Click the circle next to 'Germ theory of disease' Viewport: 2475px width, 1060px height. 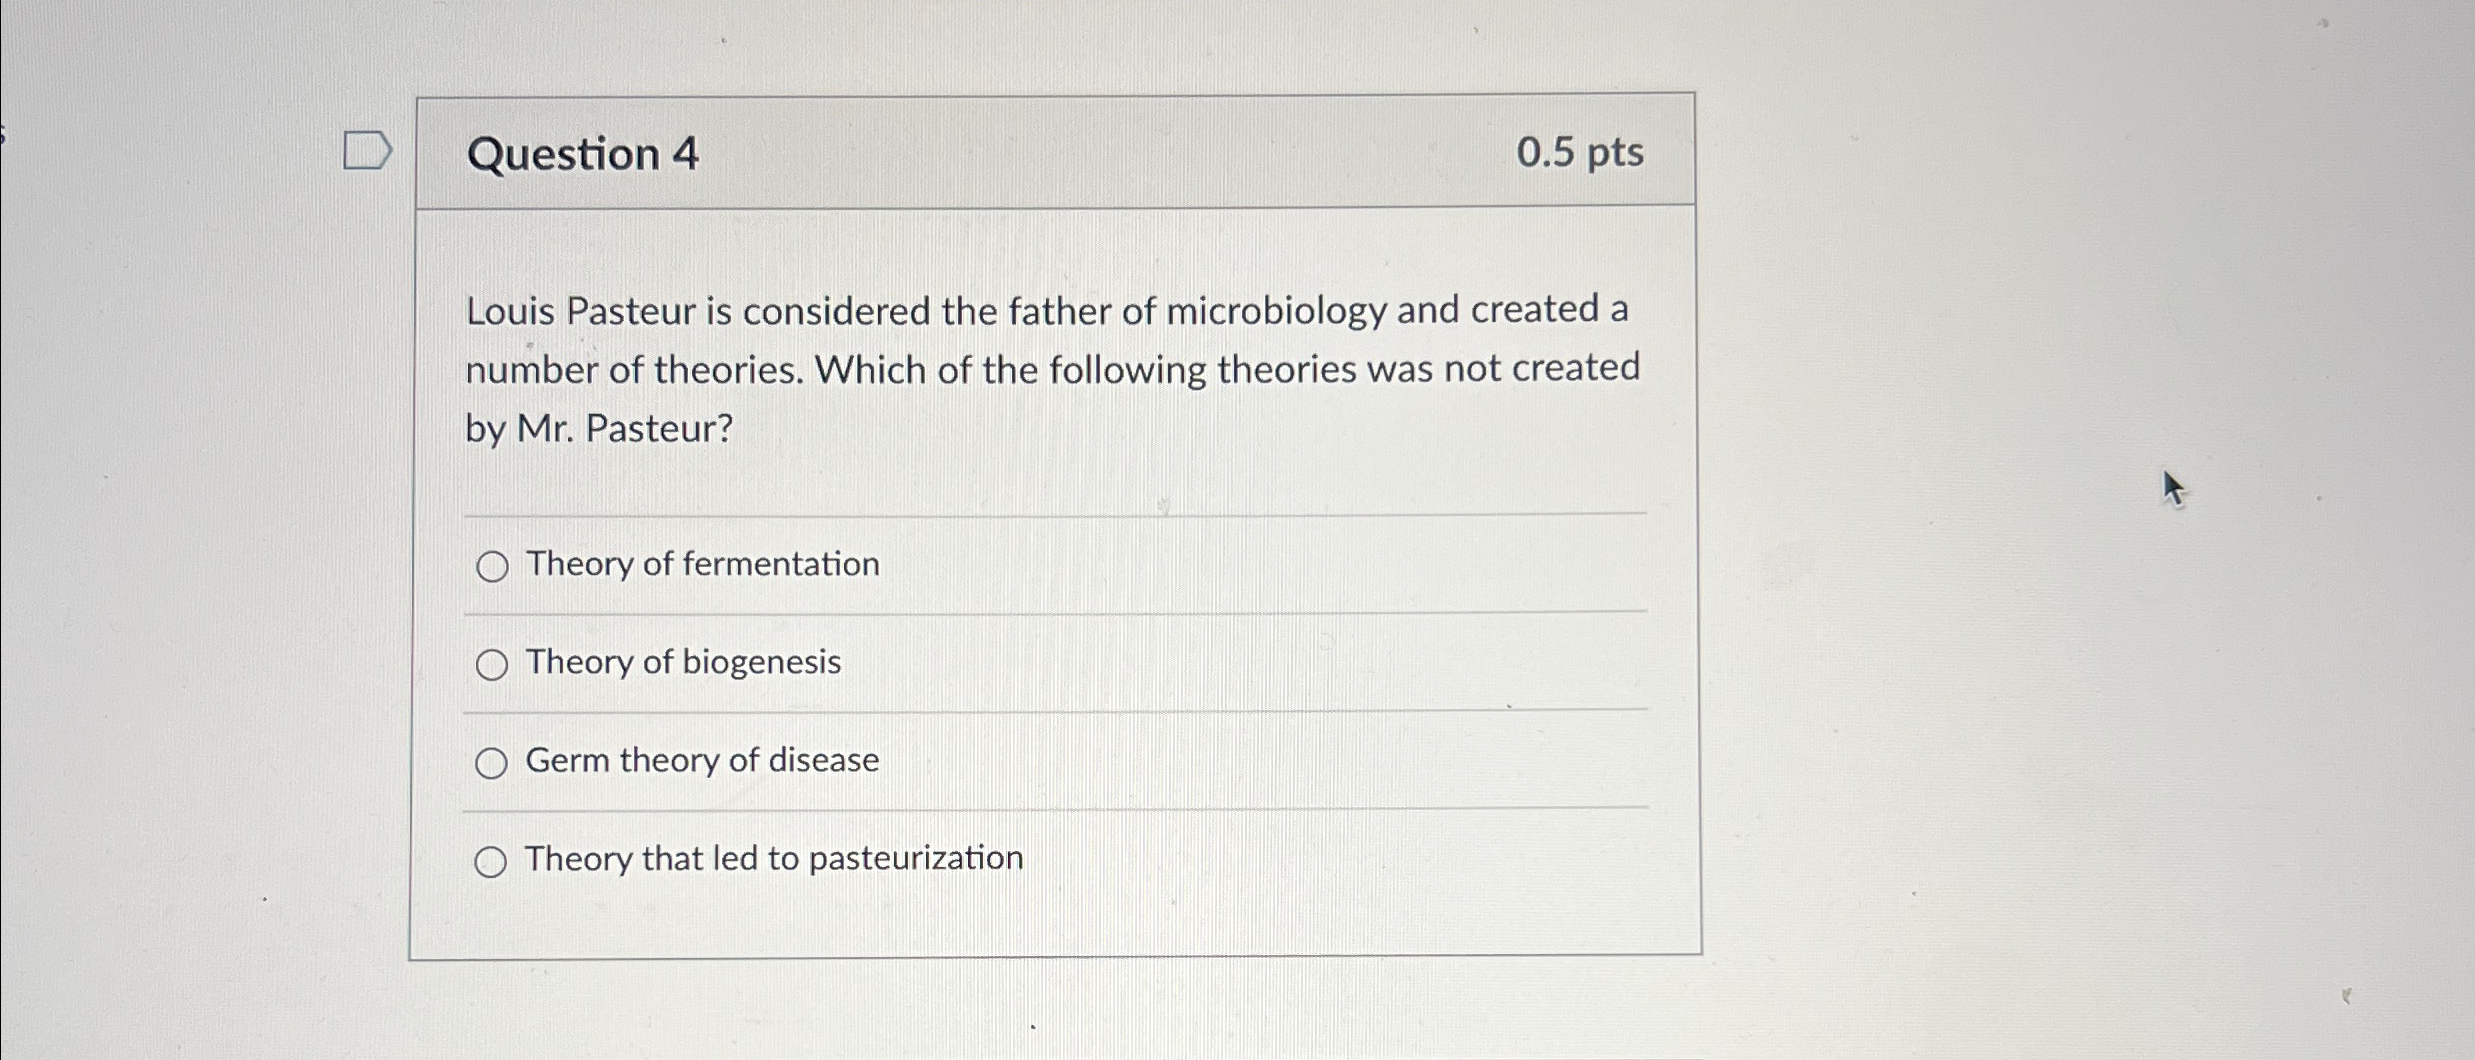[492, 761]
